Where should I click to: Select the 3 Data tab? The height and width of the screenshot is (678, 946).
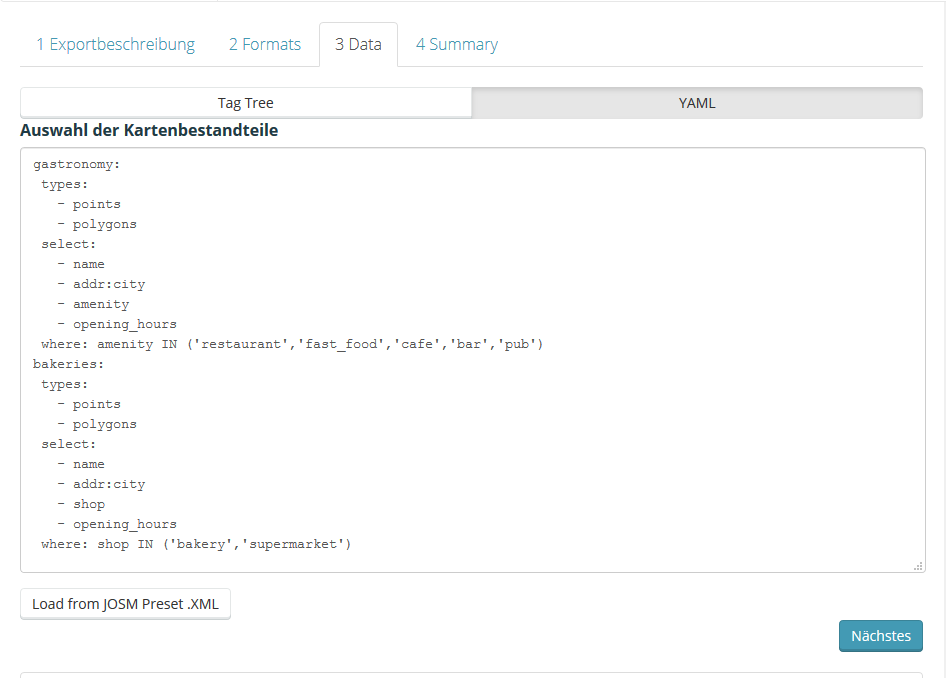(x=358, y=44)
